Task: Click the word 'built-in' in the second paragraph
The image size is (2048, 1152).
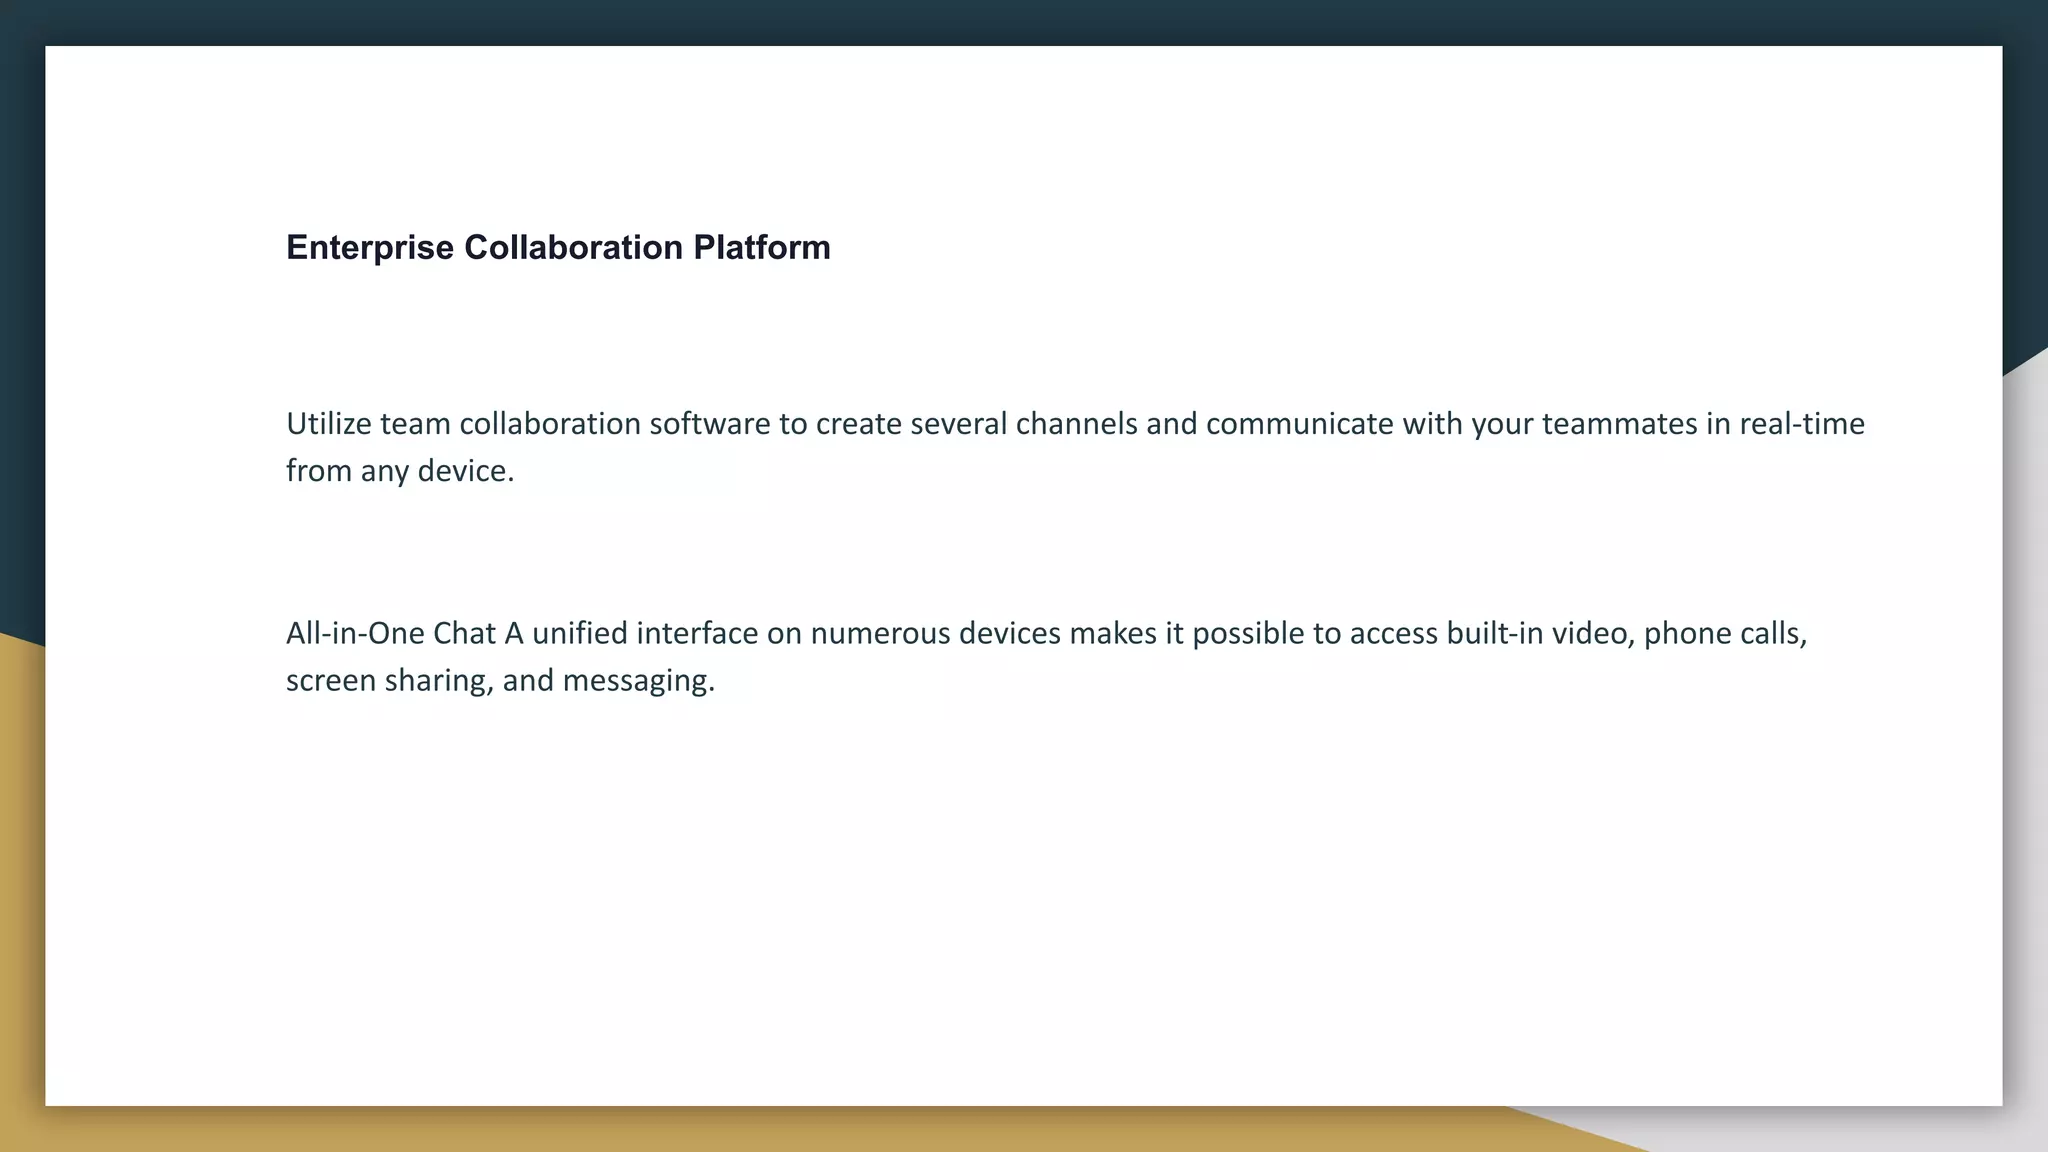Action: tap(1494, 633)
